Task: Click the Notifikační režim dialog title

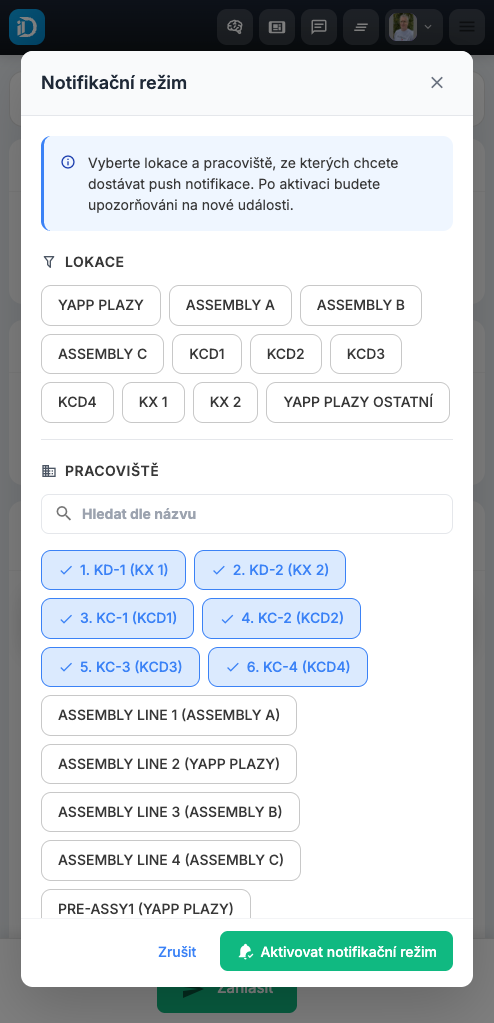Action: (x=114, y=83)
